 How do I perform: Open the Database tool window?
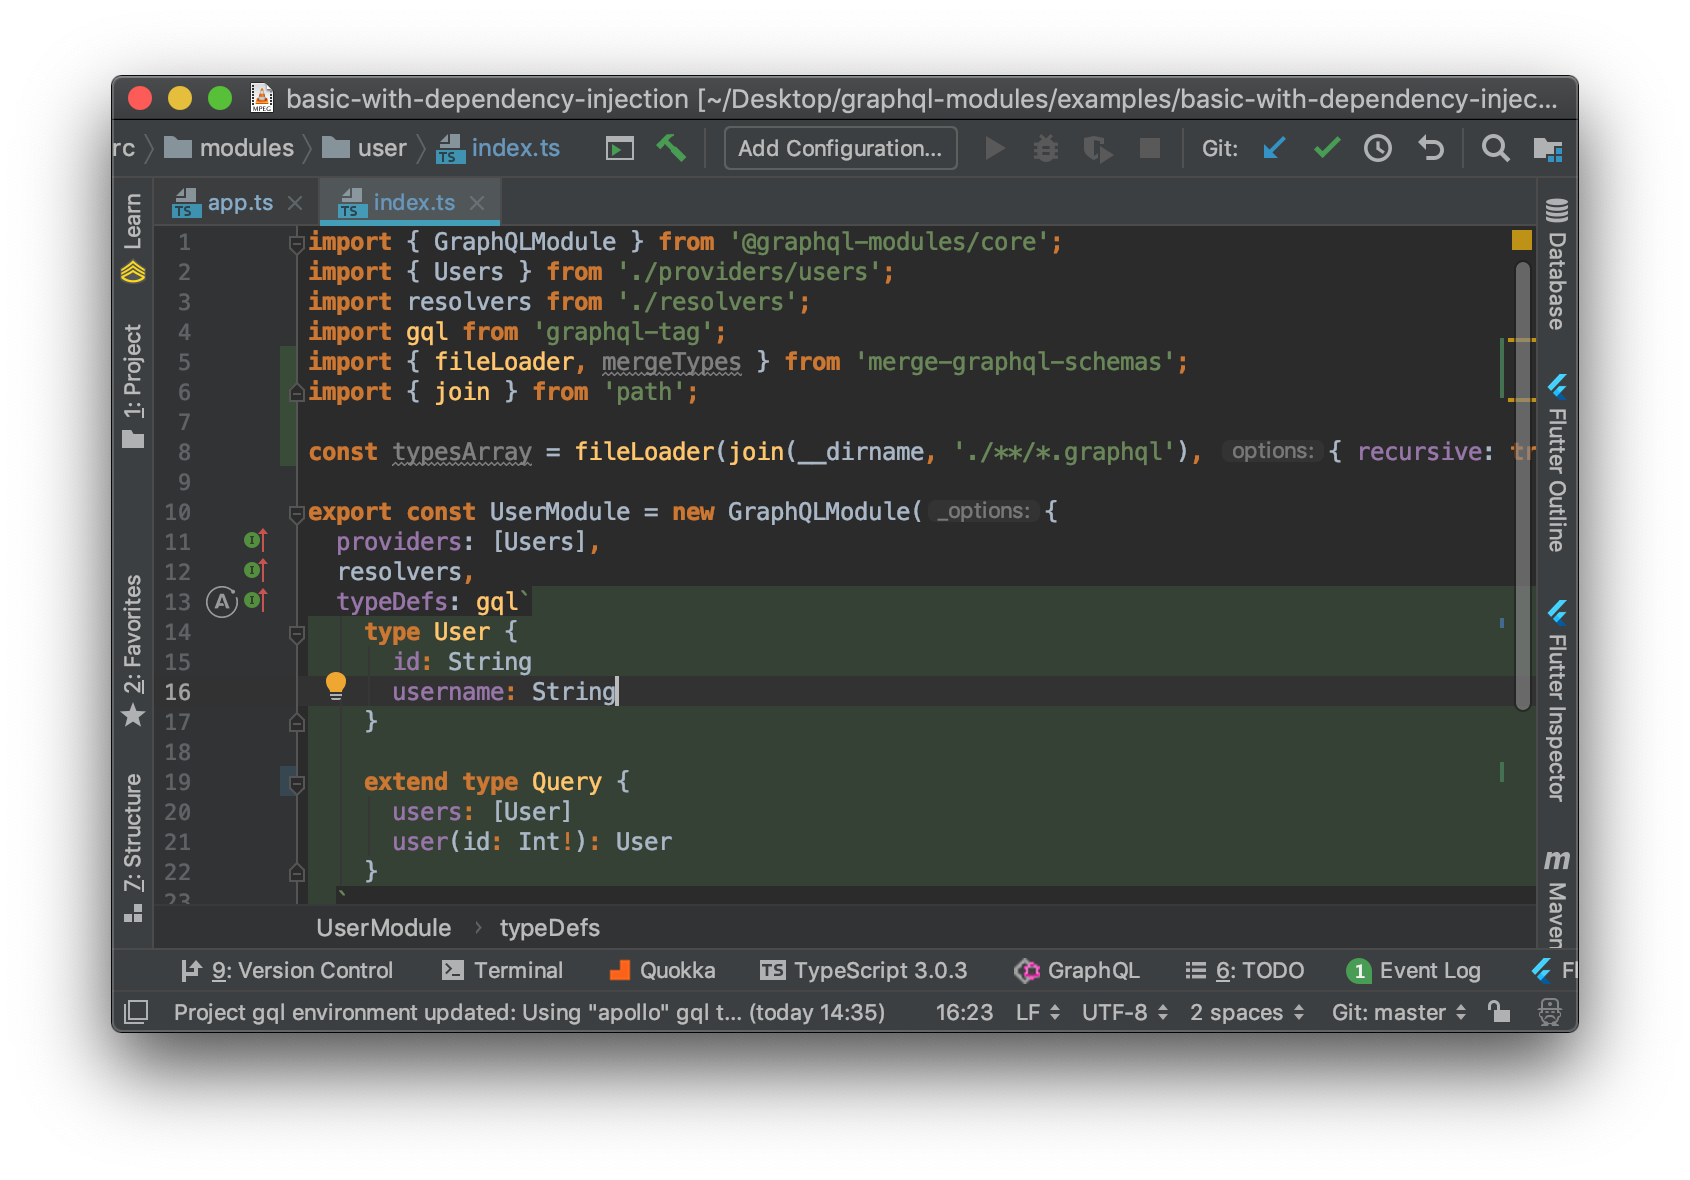point(1556,265)
